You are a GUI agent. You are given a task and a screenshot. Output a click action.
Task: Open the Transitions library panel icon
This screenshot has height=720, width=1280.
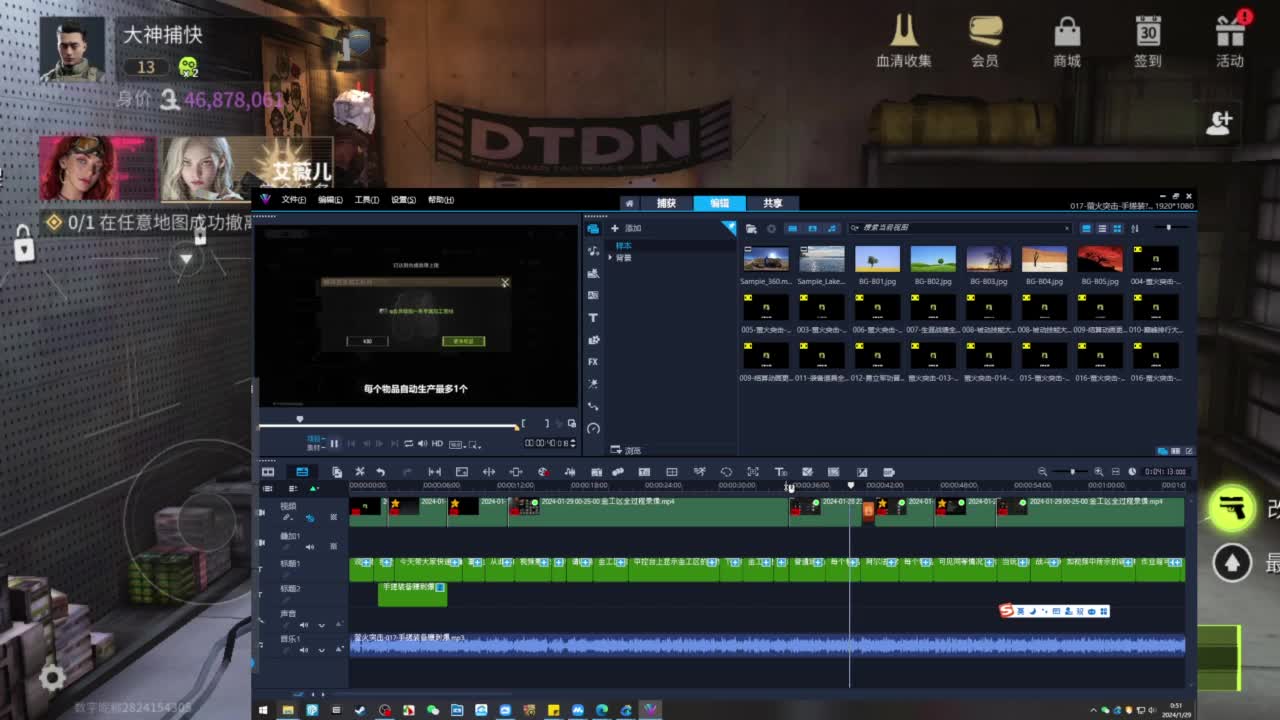pyautogui.click(x=593, y=295)
